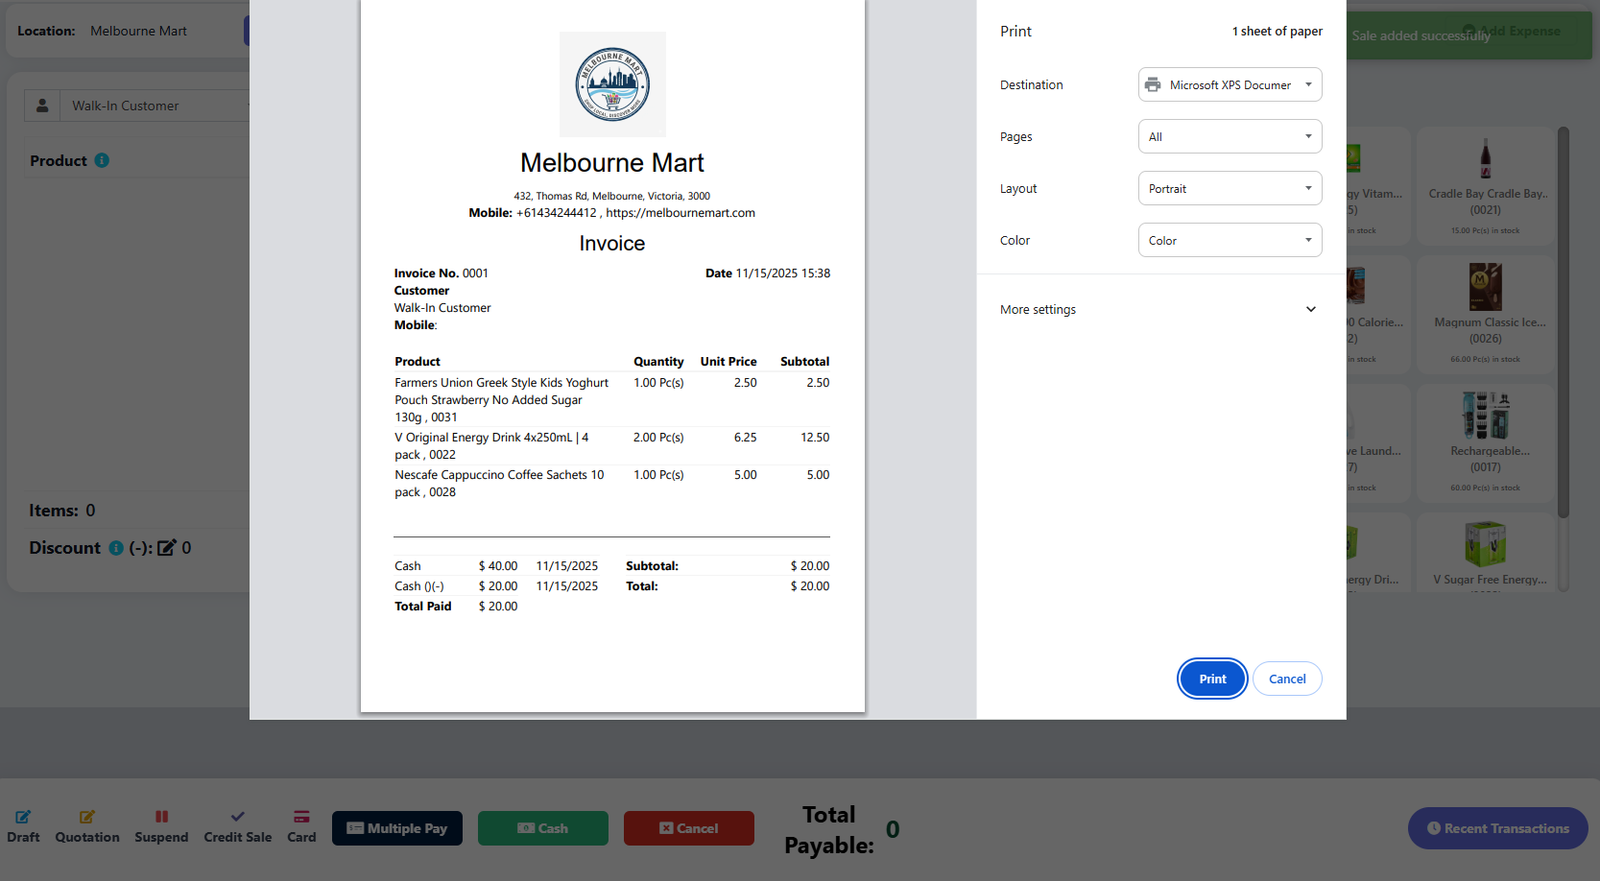Screen dimensions: 1600x881
Task: Click the melbournemart.com website text on invoice
Action: click(x=680, y=213)
